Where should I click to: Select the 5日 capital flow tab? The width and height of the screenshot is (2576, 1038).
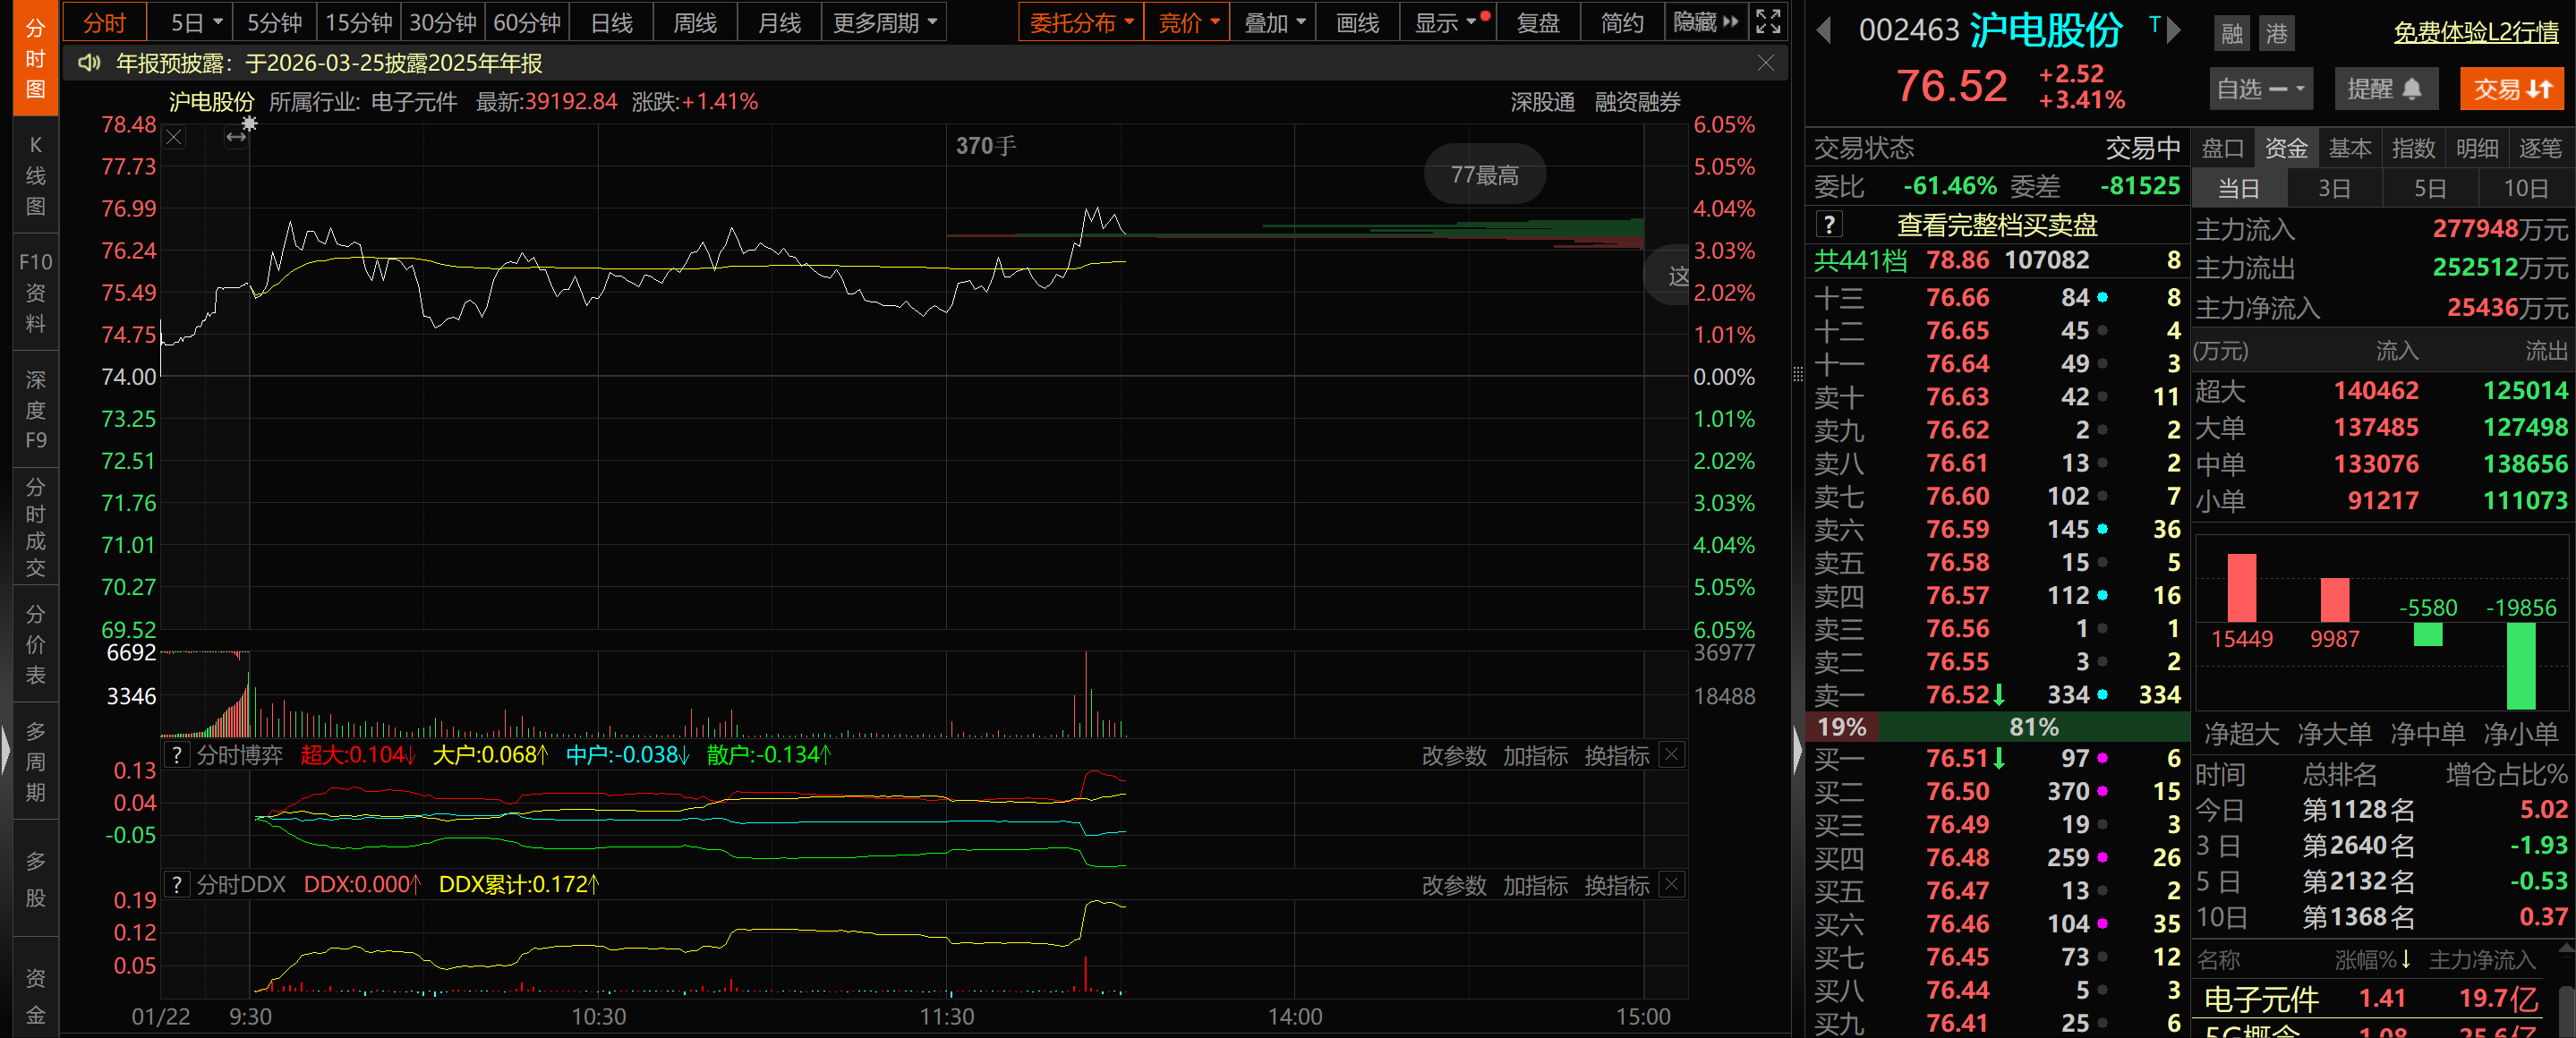tap(2430, 188)
